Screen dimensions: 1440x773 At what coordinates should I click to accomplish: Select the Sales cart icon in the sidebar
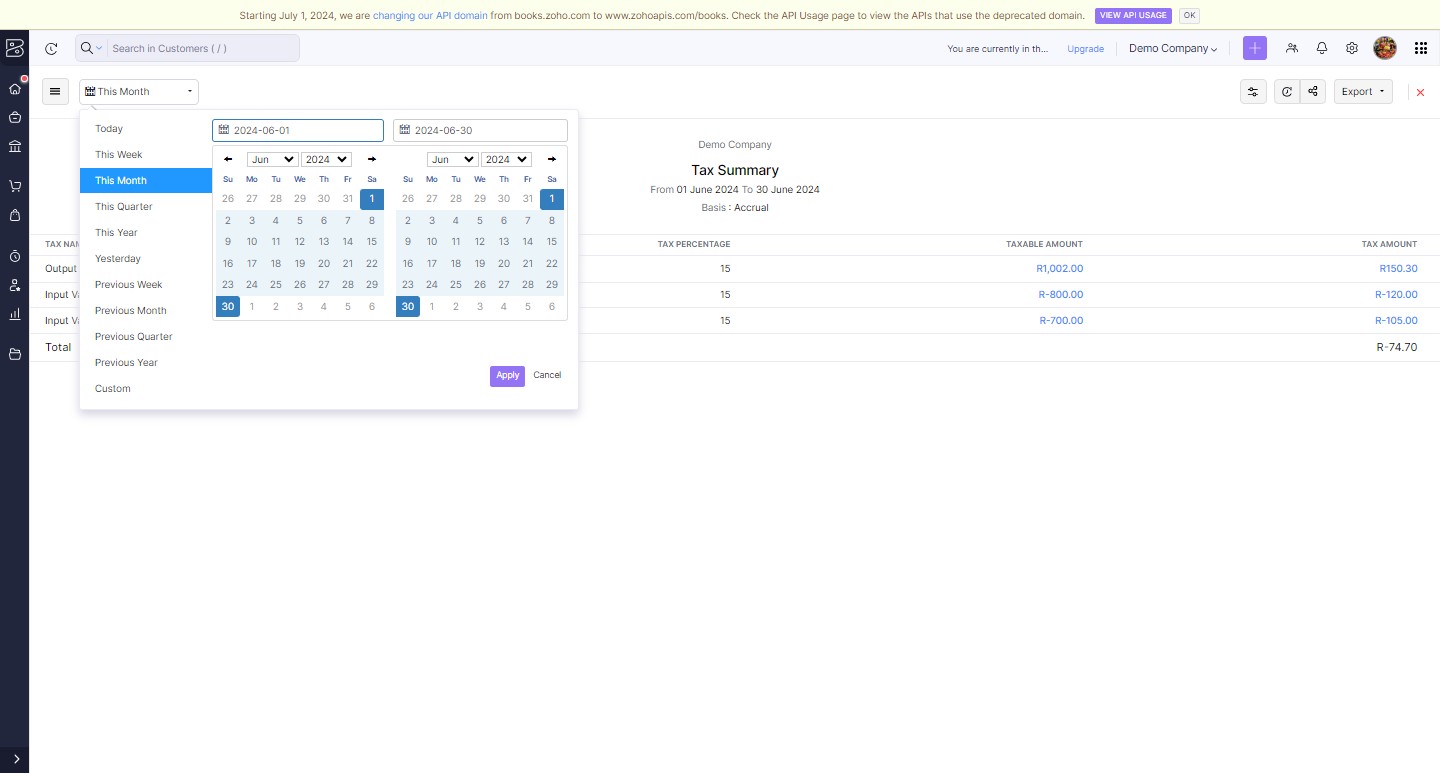(15, 185)
